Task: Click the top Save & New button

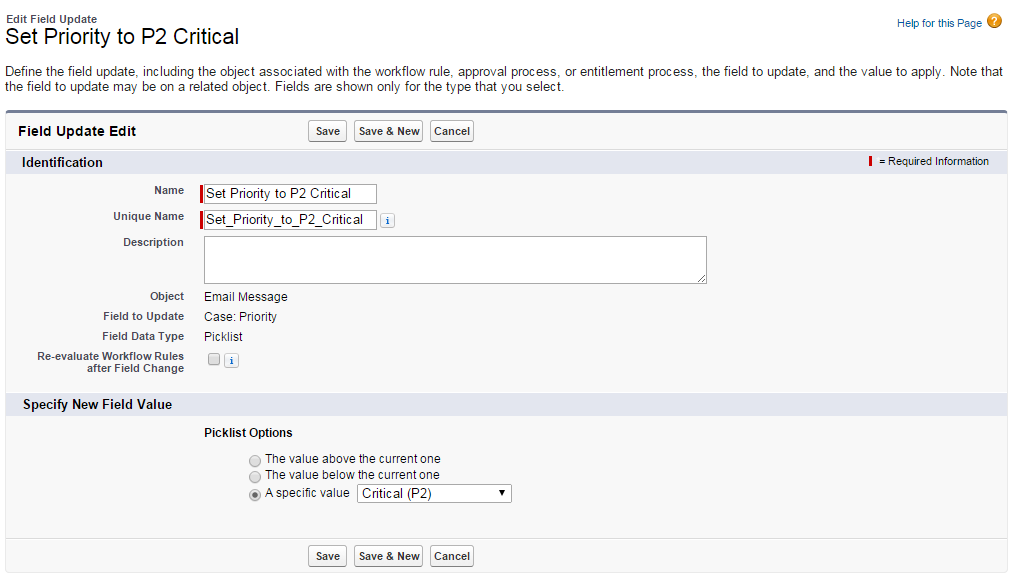Action: 389,131
